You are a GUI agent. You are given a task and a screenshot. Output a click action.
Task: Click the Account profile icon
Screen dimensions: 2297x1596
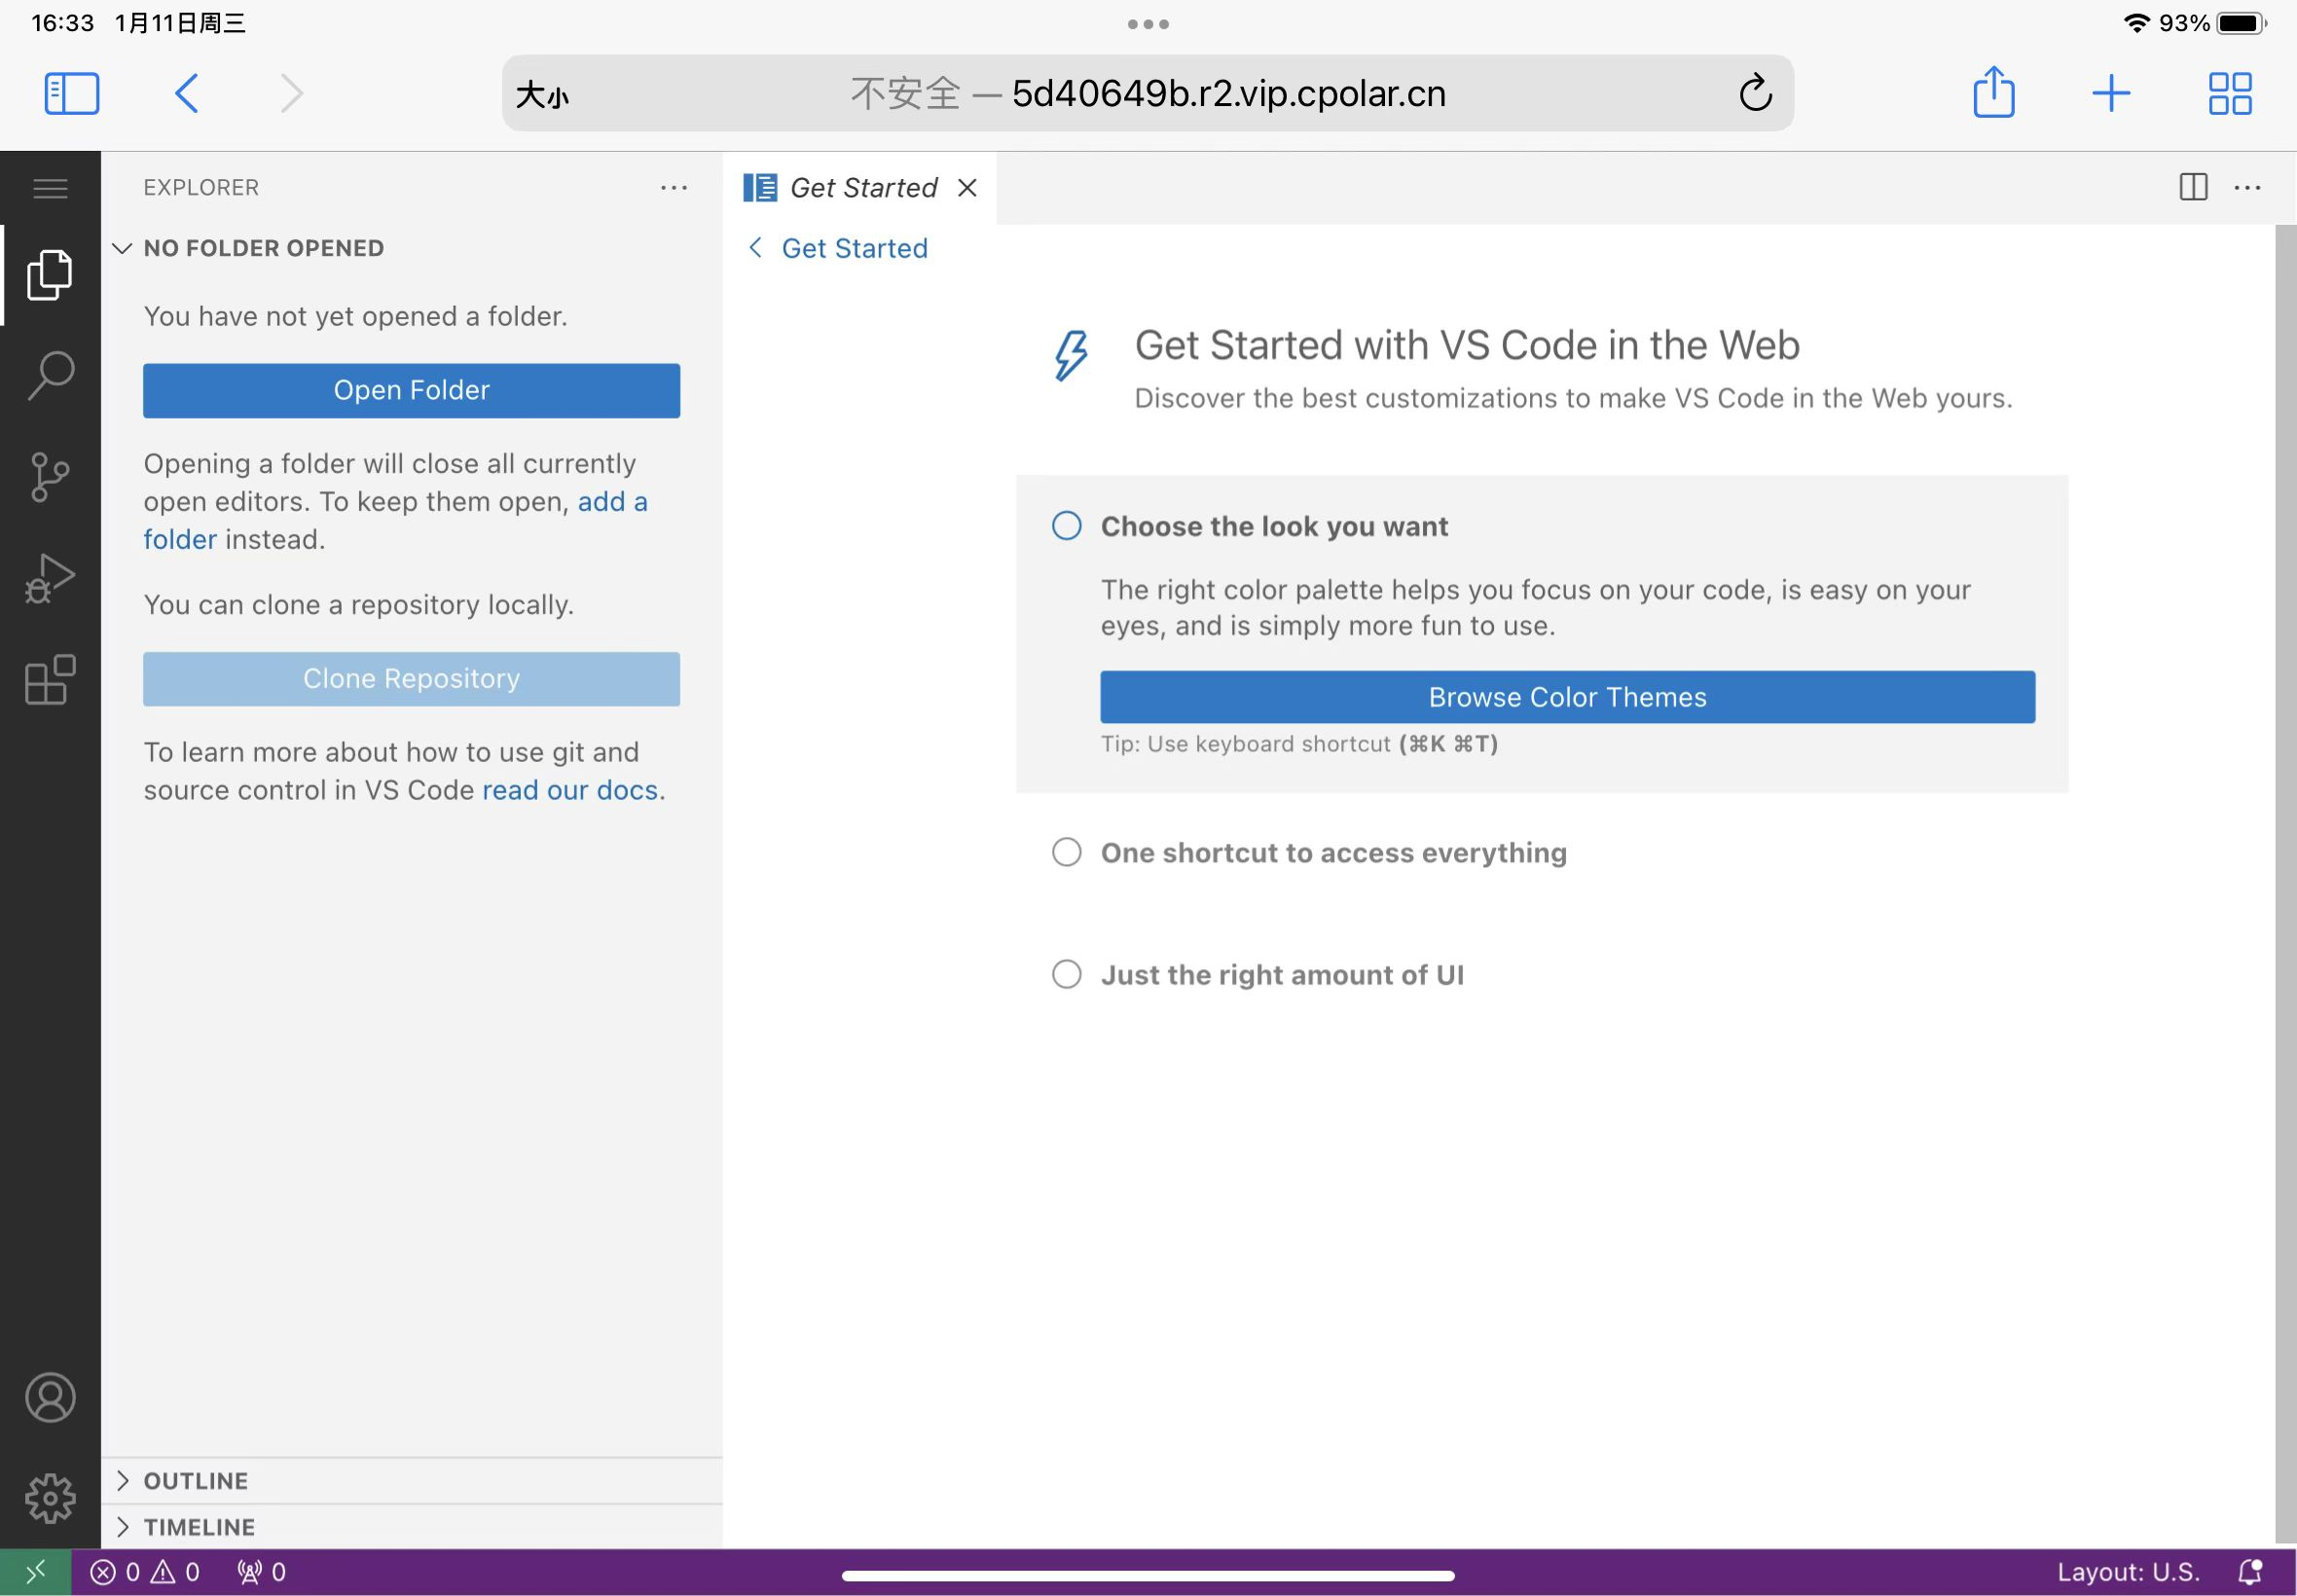(49, 1396)
